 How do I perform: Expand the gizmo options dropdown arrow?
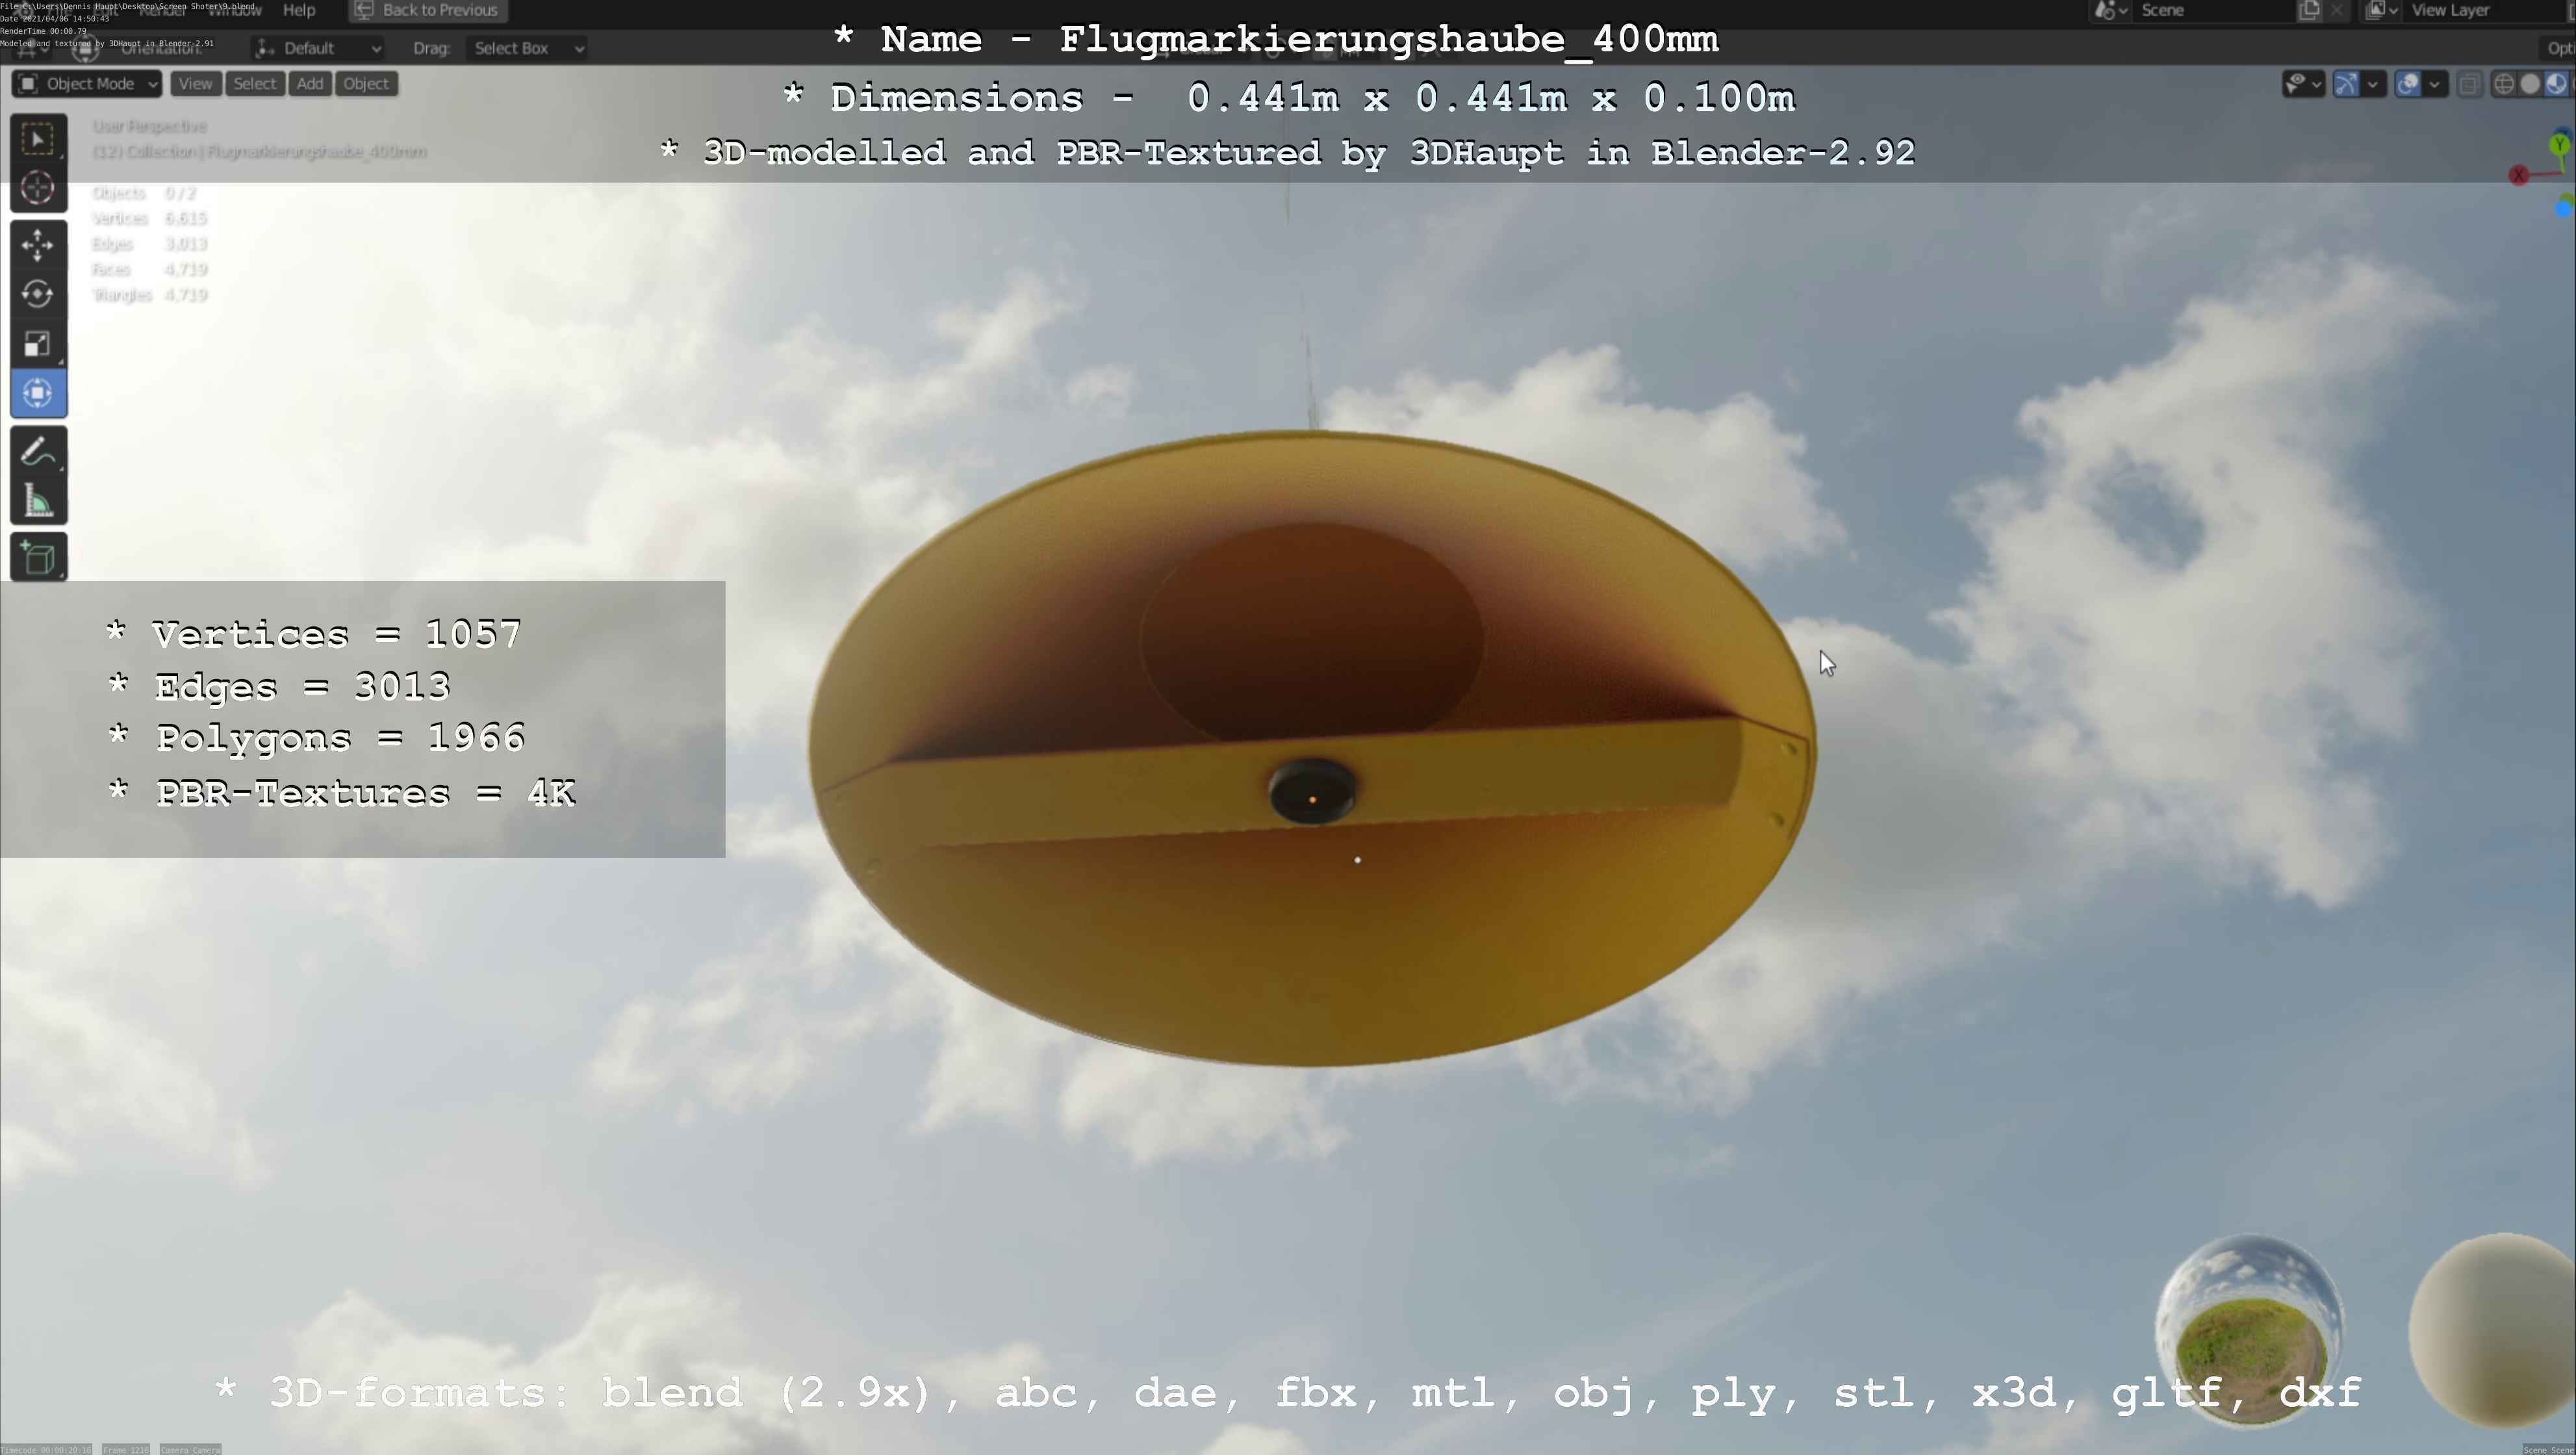tap(2373, 84)
